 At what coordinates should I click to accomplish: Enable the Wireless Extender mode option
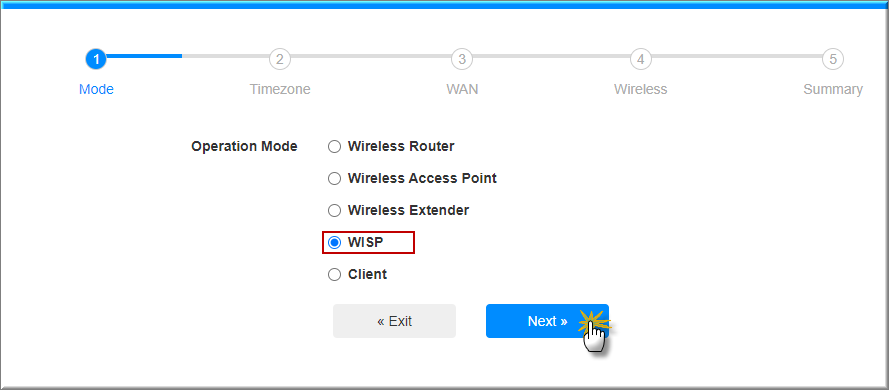tap(335, 211)
